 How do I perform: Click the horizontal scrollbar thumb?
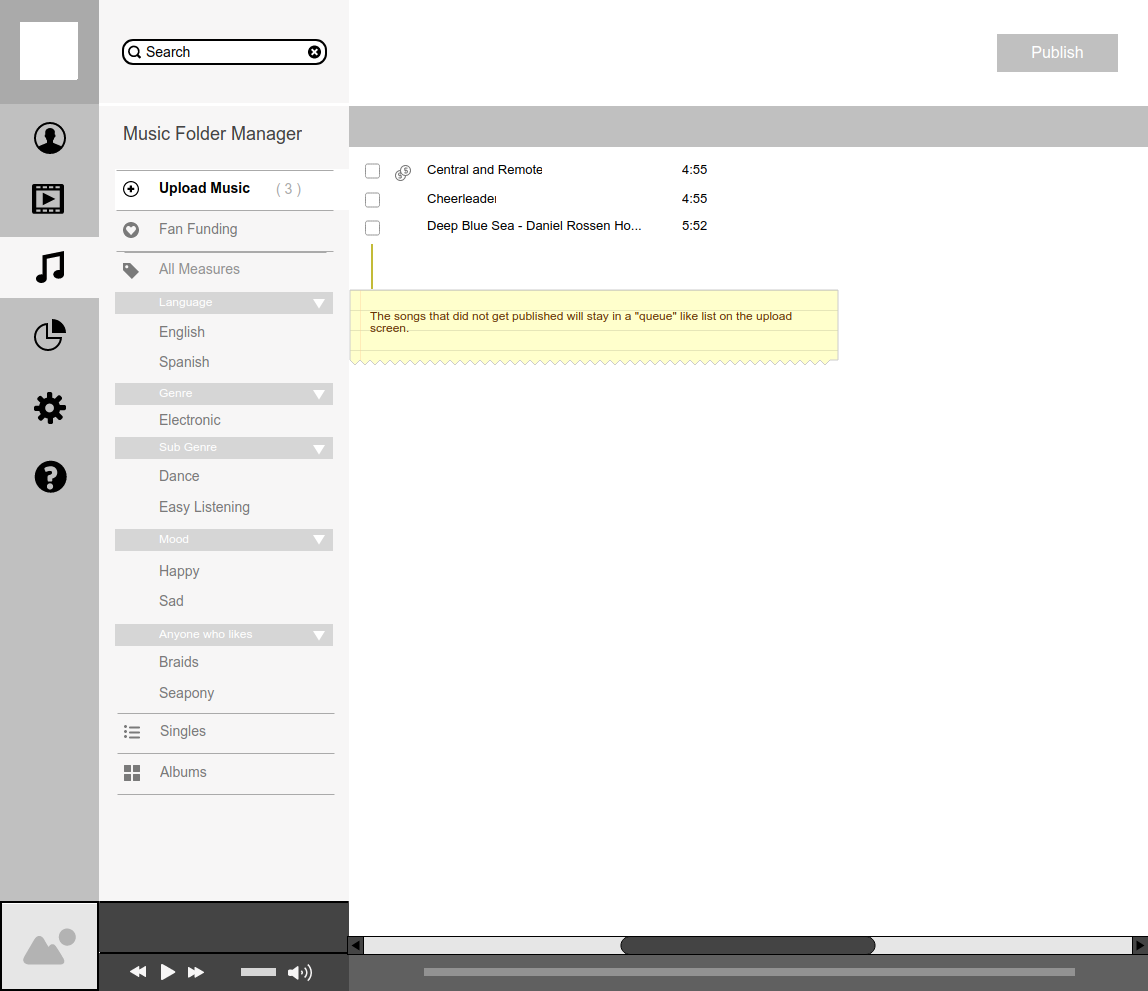pyautogui.click(x=748, y=946)
